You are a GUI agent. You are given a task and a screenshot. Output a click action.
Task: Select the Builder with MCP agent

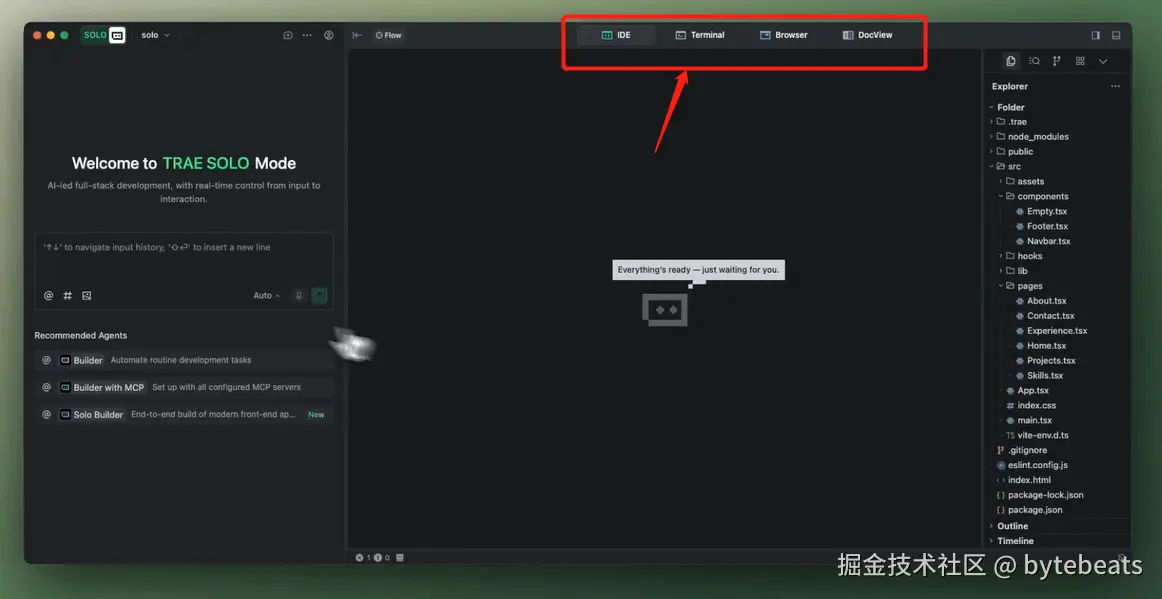pyautogui.click(x=184, y=387)
